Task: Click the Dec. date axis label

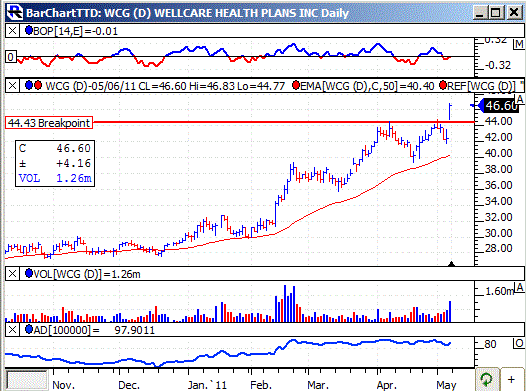Action: pyautogui.click(x=129, y=385)
